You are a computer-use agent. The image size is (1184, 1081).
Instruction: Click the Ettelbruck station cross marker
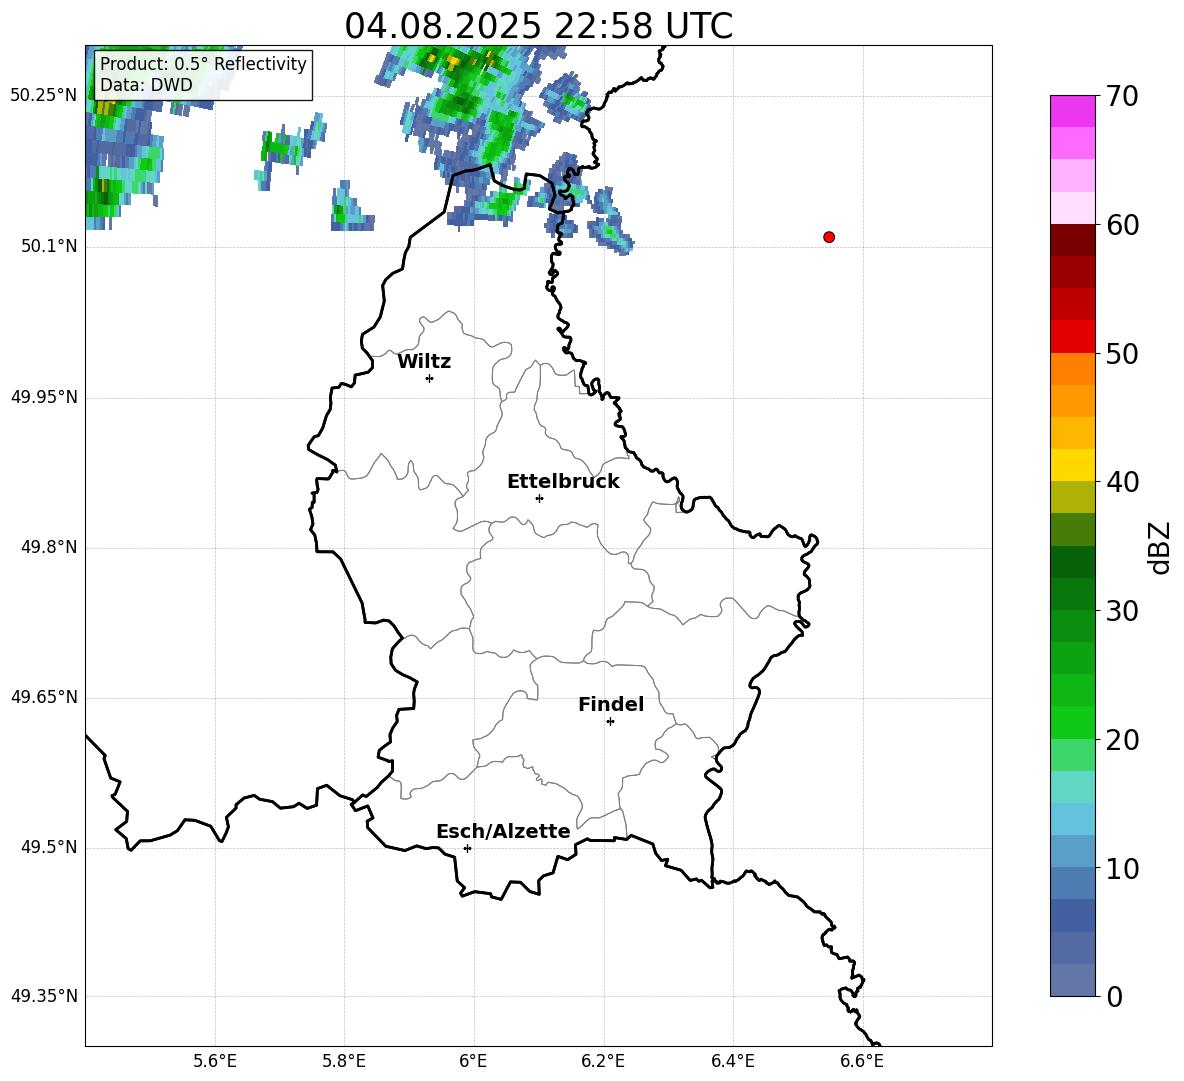539,498
